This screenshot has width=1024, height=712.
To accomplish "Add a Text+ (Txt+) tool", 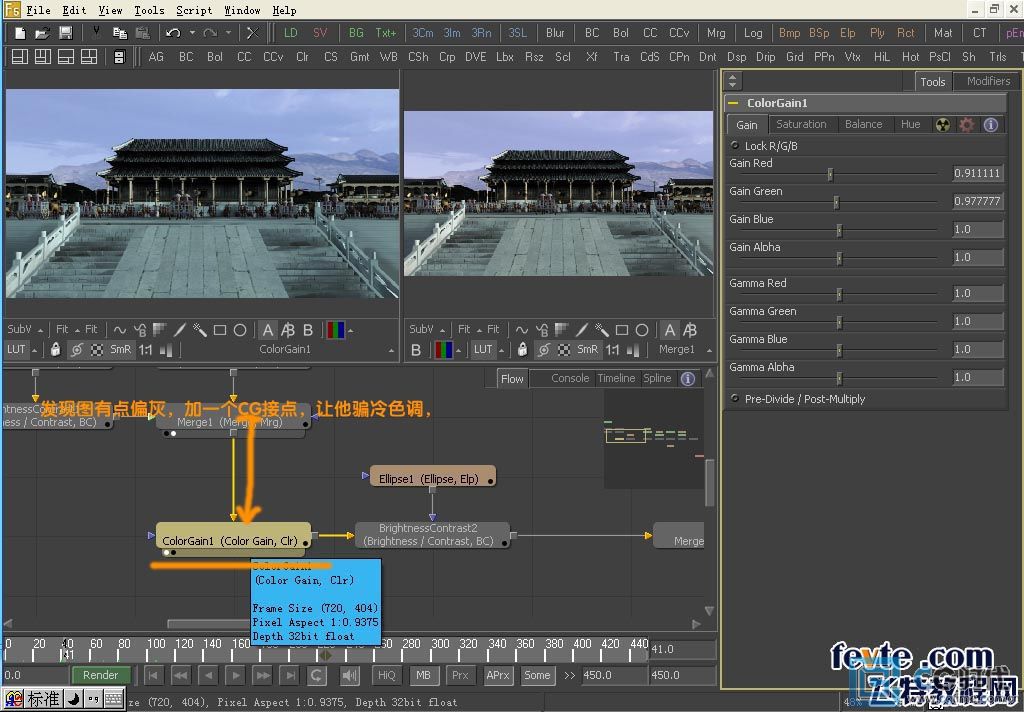I will click(x=385, y=33).
